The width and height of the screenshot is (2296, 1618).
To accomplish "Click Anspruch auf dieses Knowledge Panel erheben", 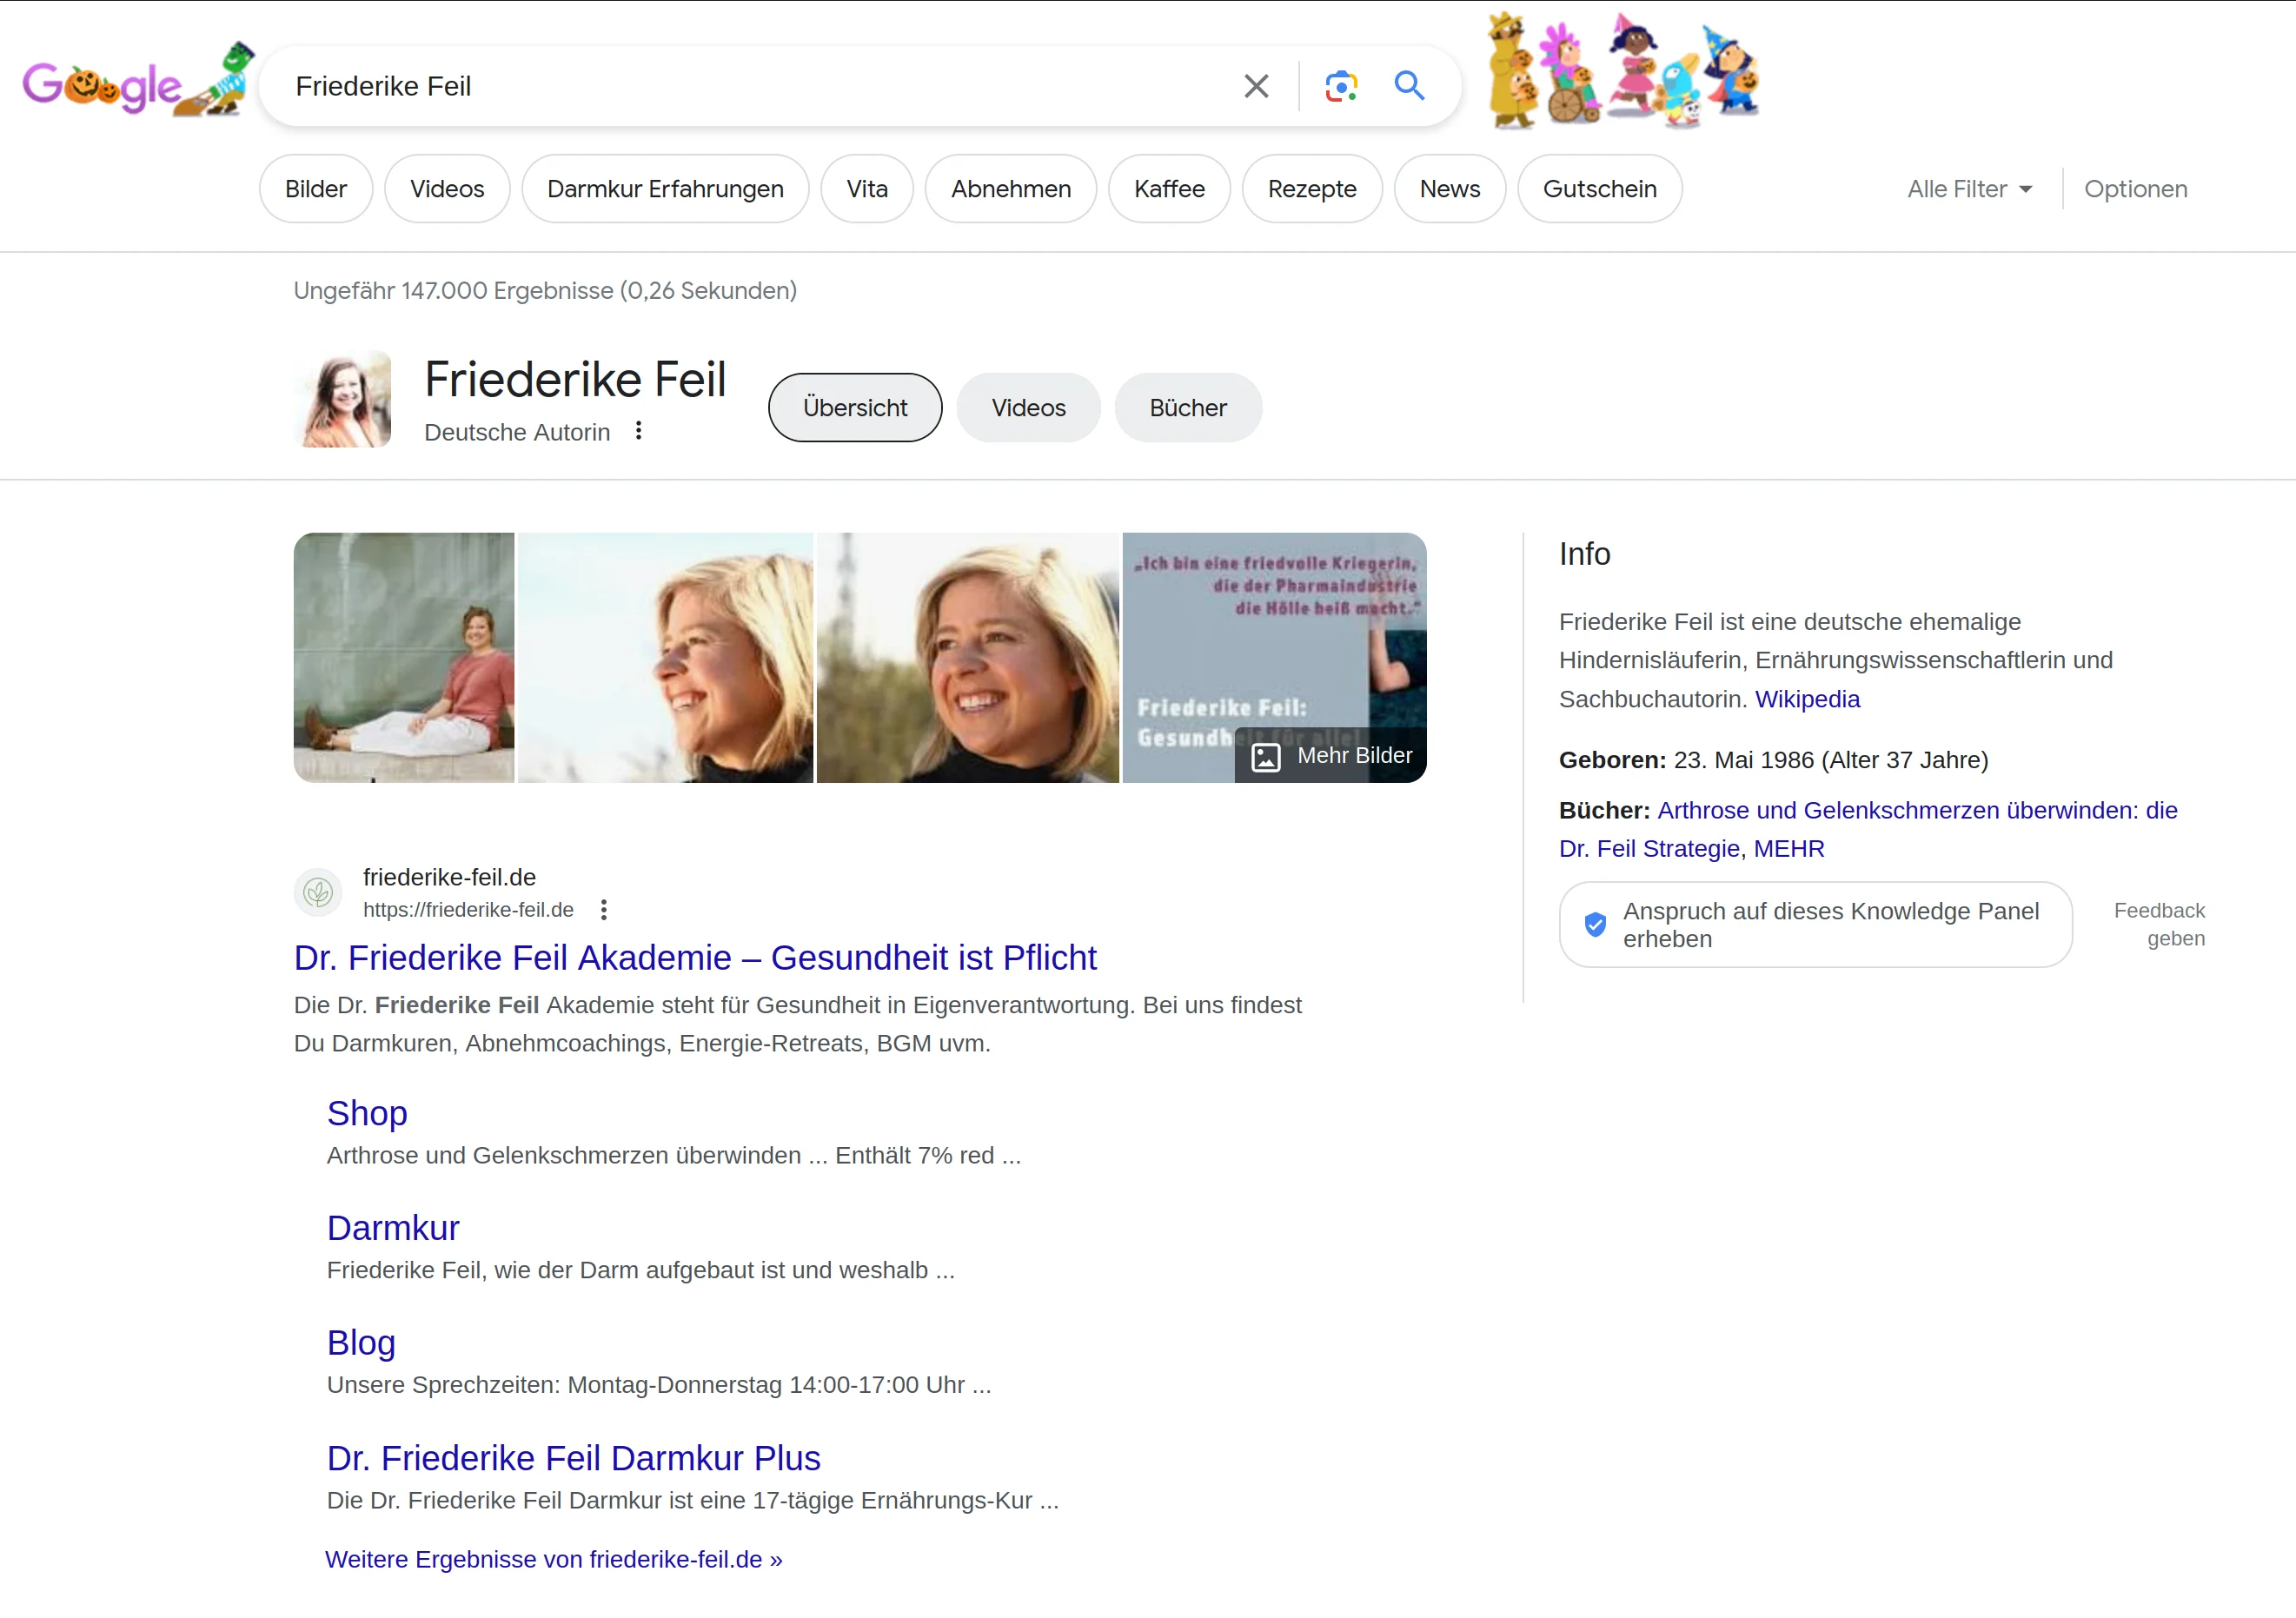I will [x=1815, y=925].
